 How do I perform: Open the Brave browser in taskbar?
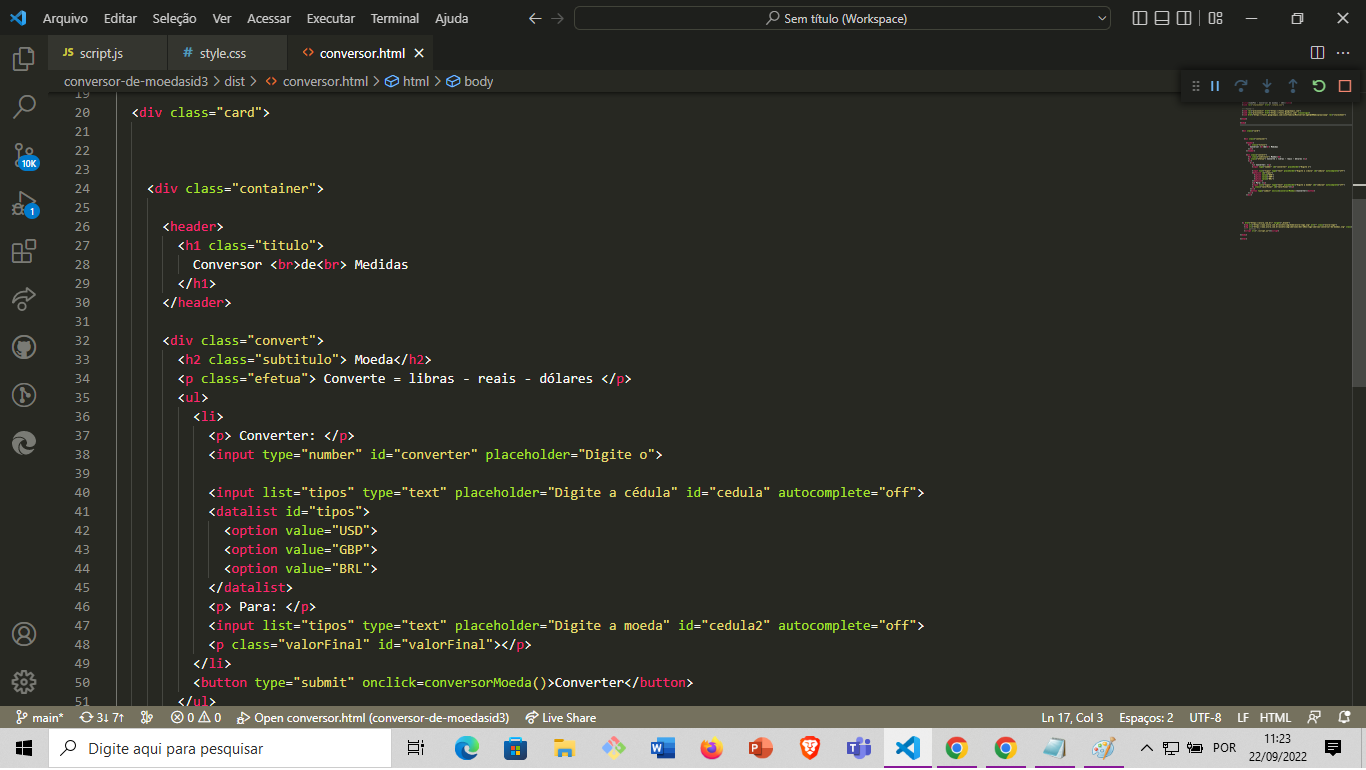[x=810, y=748]
